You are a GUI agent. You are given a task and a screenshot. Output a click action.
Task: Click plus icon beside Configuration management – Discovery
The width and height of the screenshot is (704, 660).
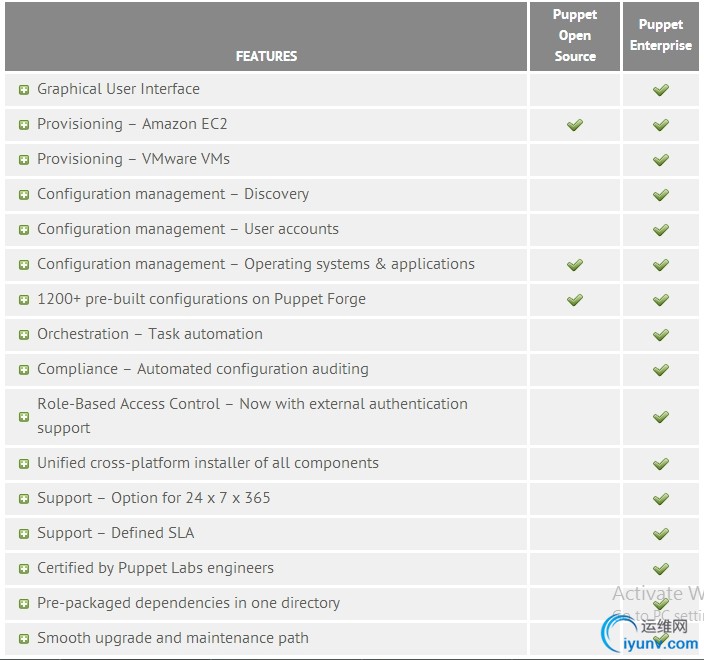[x=24, y=195]
